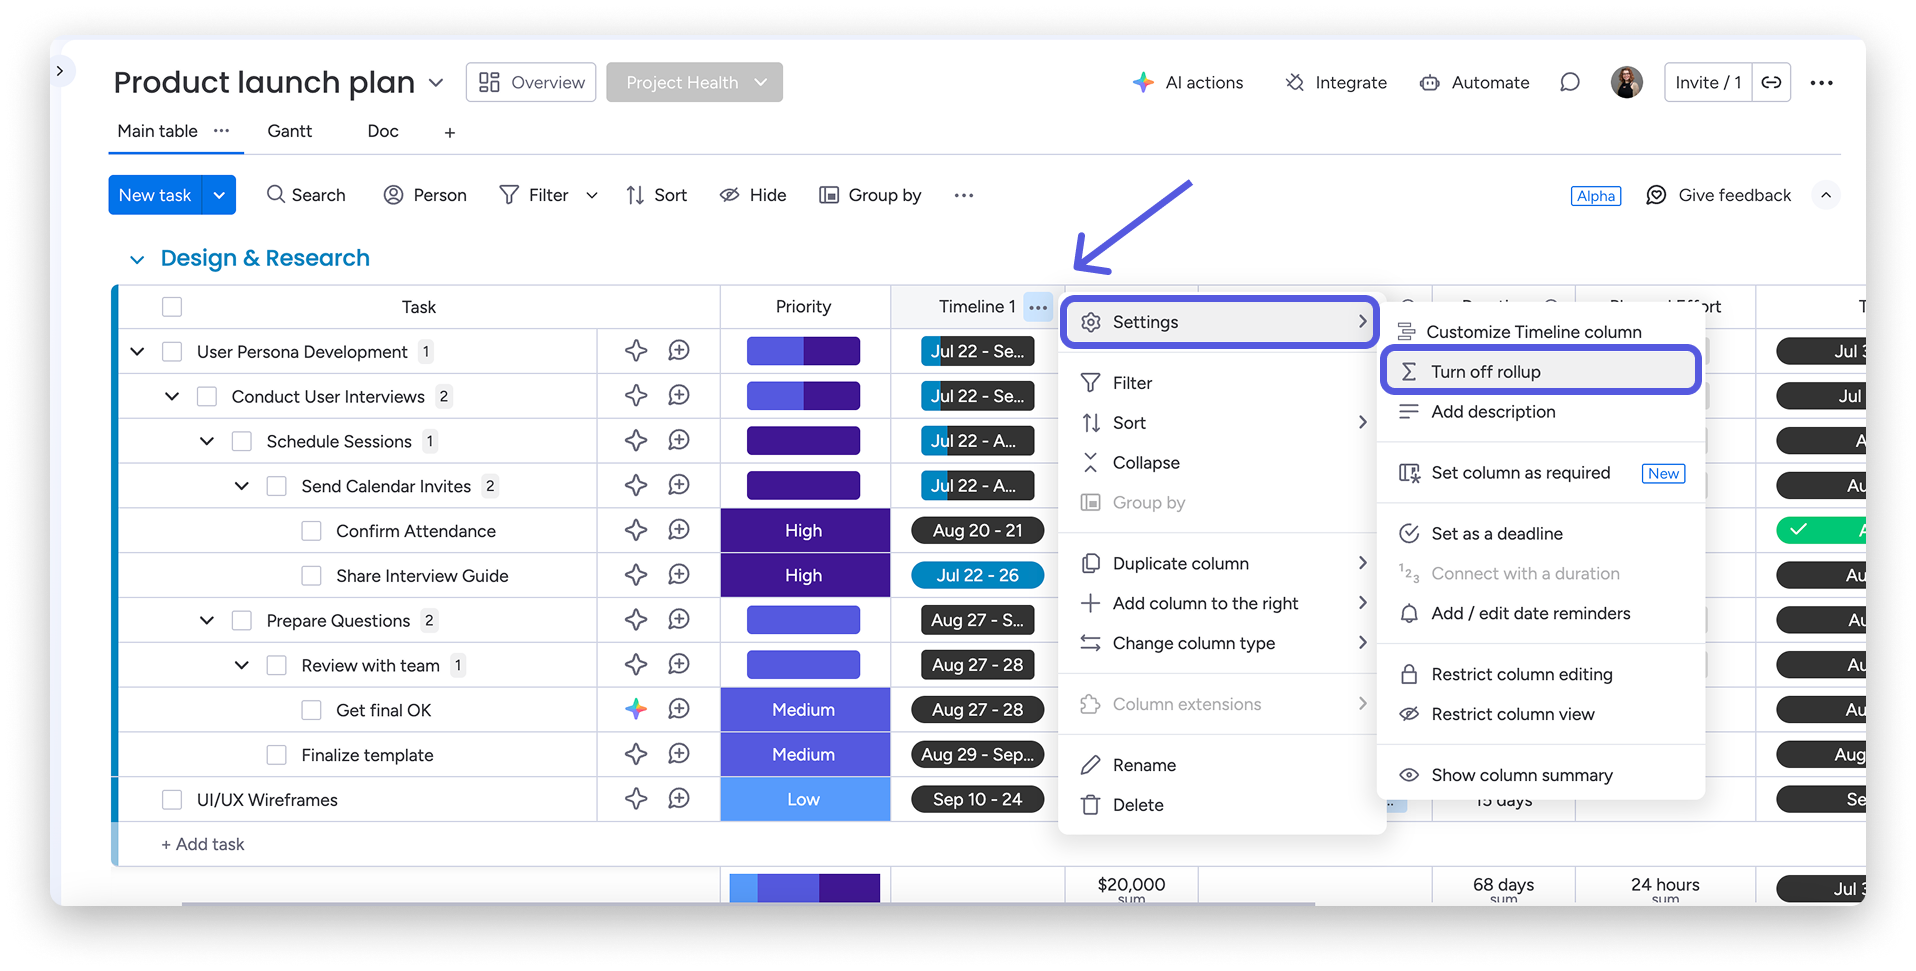Click the Give feedback button
1916x971 pixels.
(1719, 195)
